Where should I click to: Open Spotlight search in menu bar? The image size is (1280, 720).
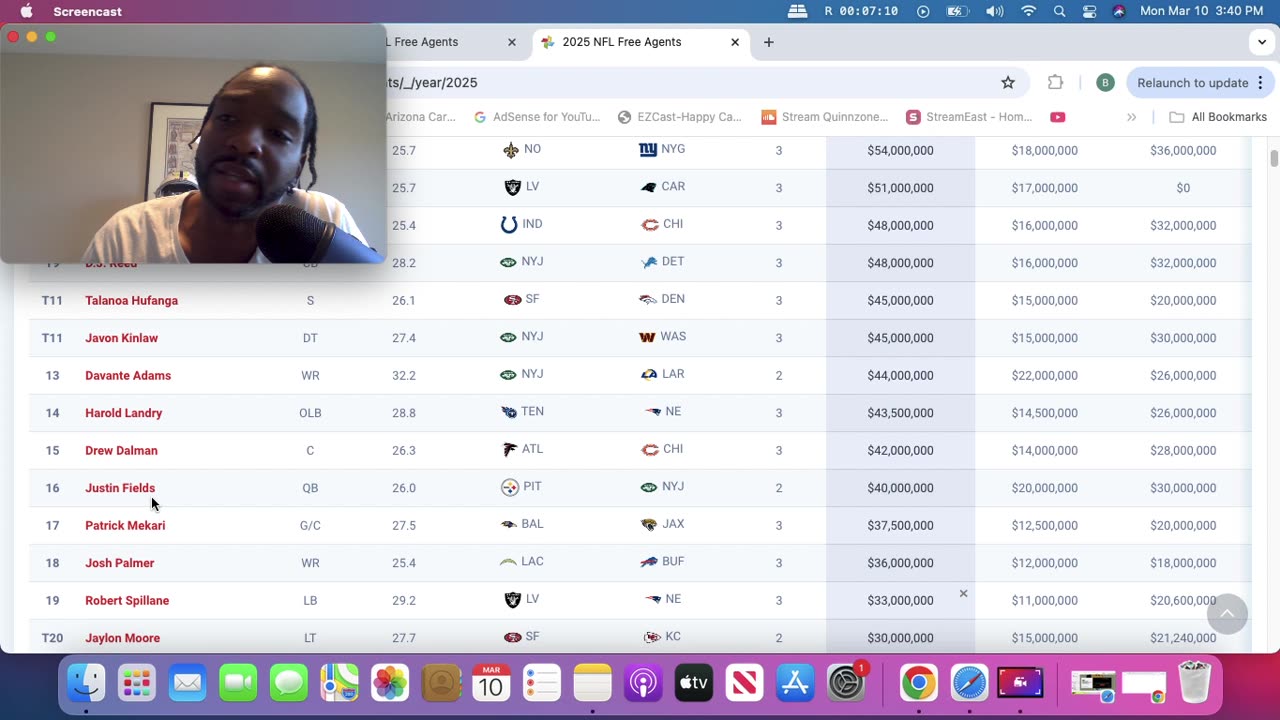click(1059, 11)
